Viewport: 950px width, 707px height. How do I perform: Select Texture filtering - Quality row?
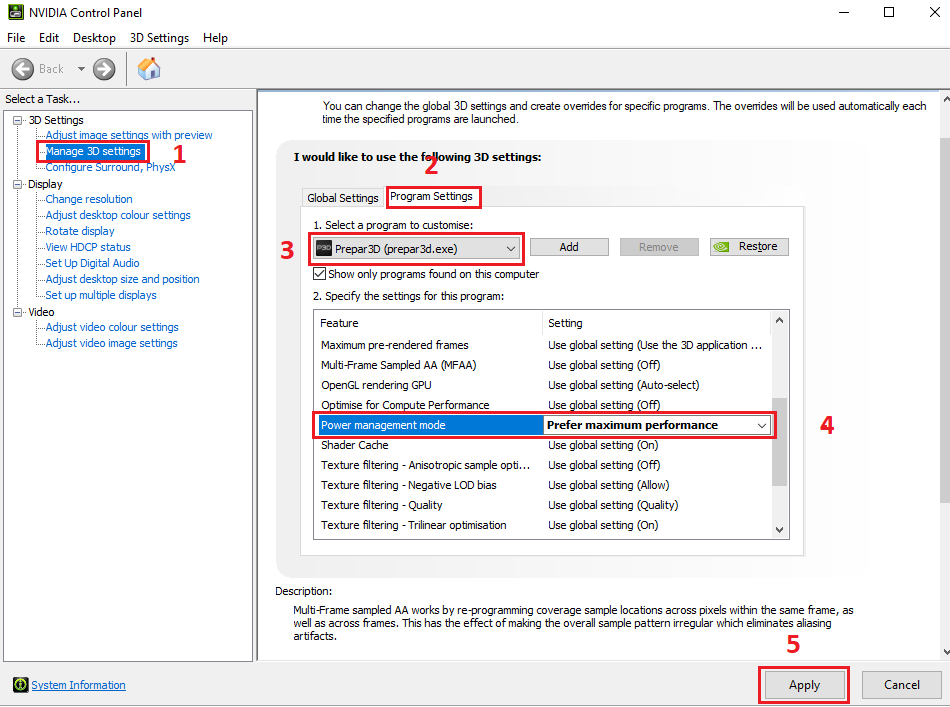tap(543, 505)
